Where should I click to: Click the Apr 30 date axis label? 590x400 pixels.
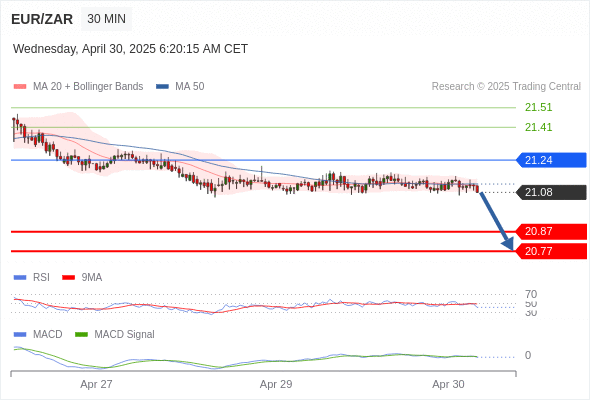click(448, 384)
